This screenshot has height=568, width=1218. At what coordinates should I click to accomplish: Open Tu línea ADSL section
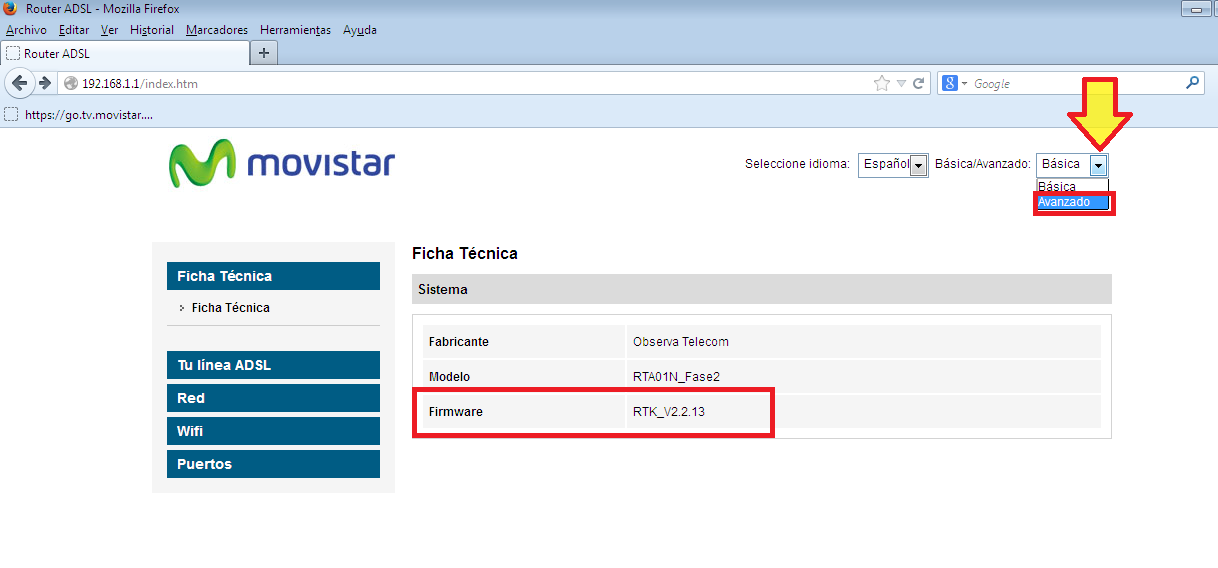click(x=273, y=365)
